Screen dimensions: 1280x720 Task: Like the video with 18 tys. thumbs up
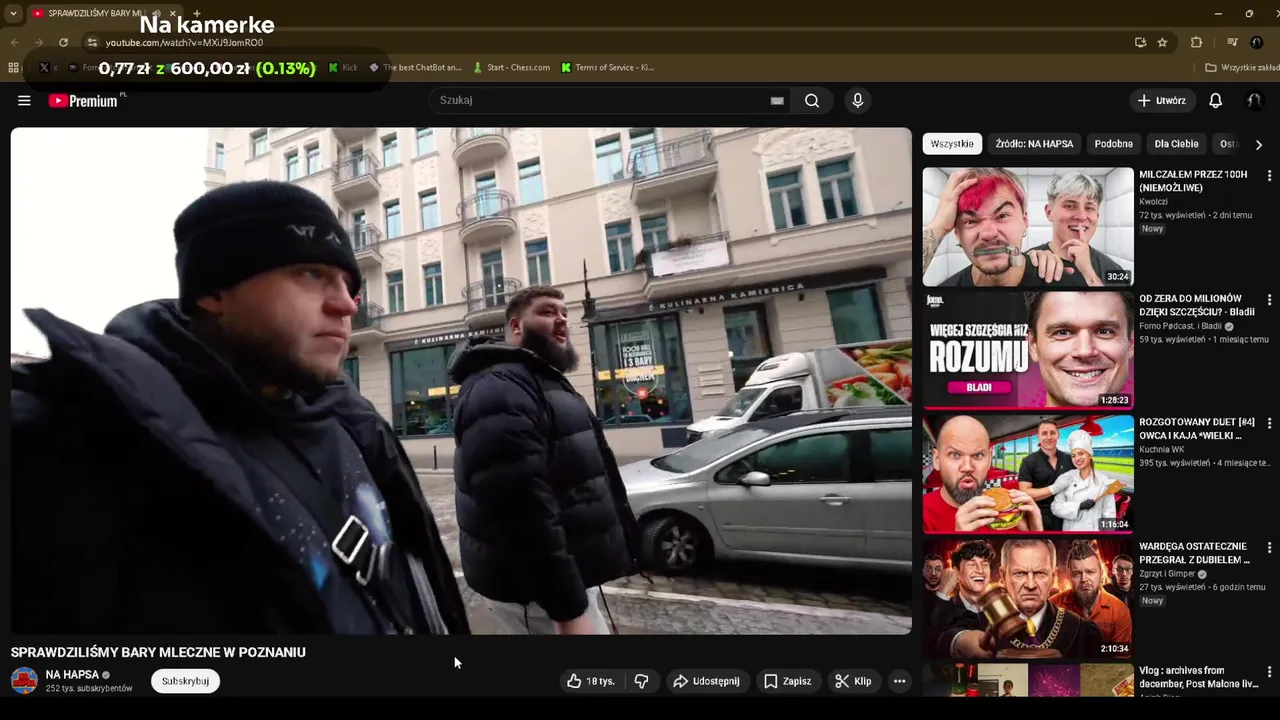590,681
